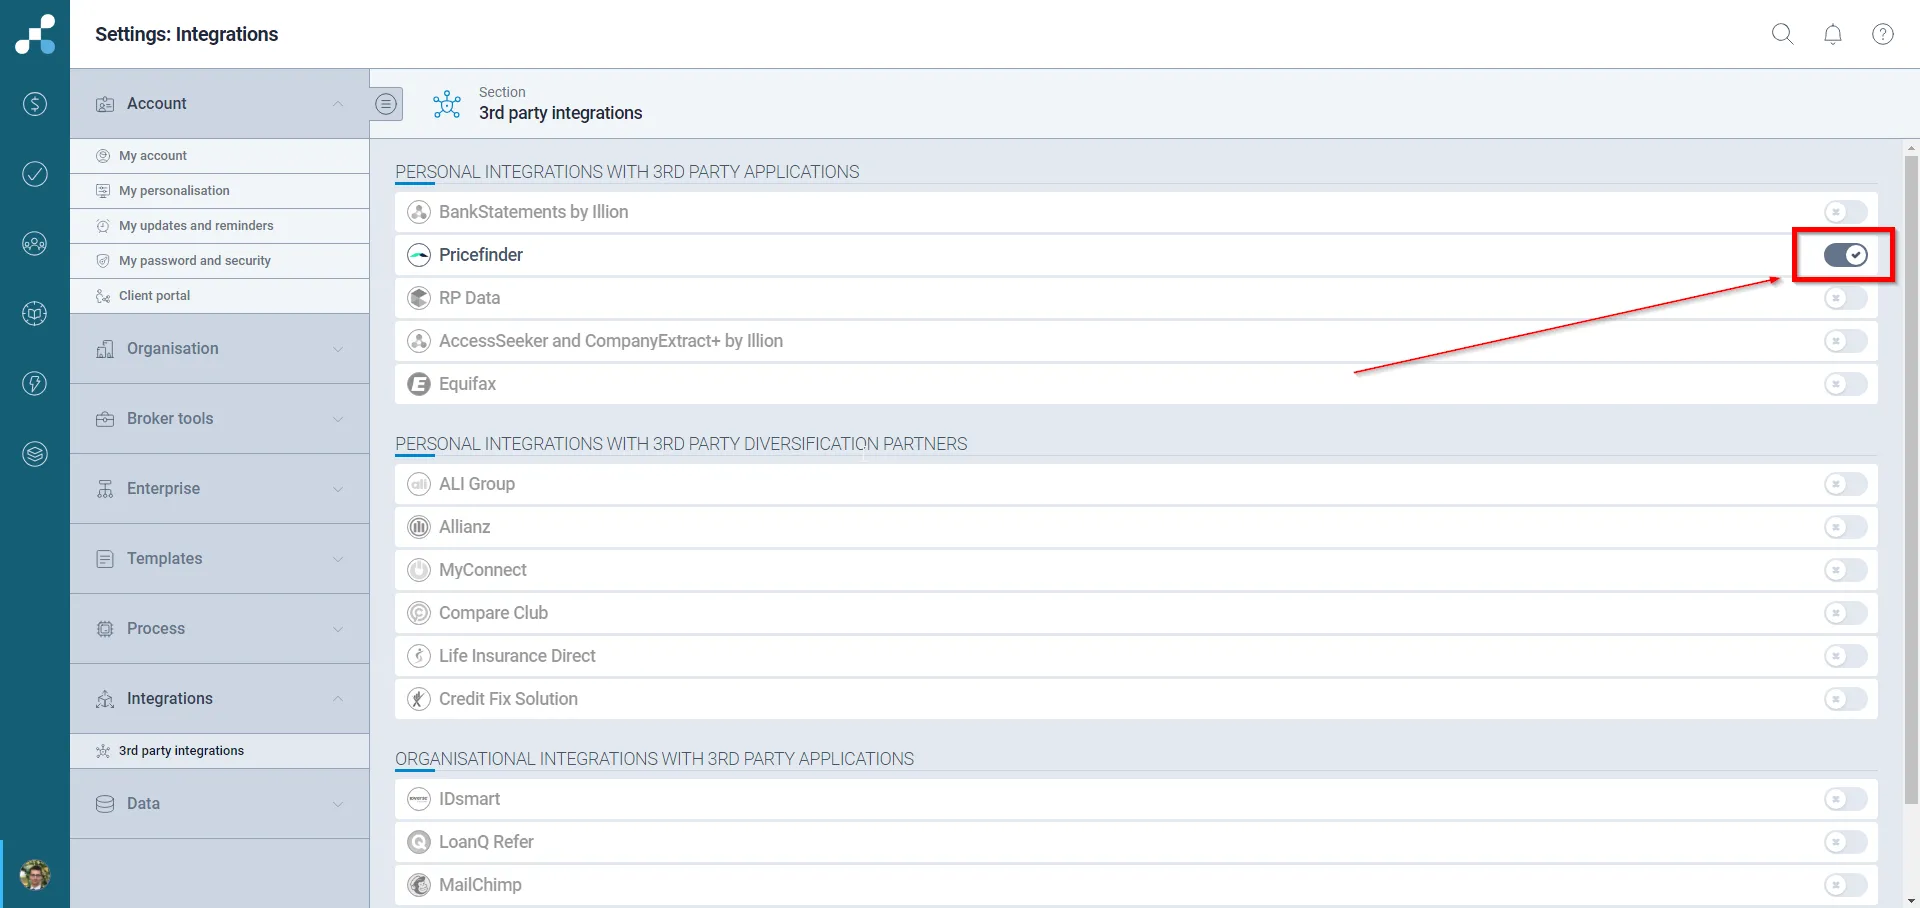
Task: Expand the Broker tools section
Action: [x=220, y=419]
